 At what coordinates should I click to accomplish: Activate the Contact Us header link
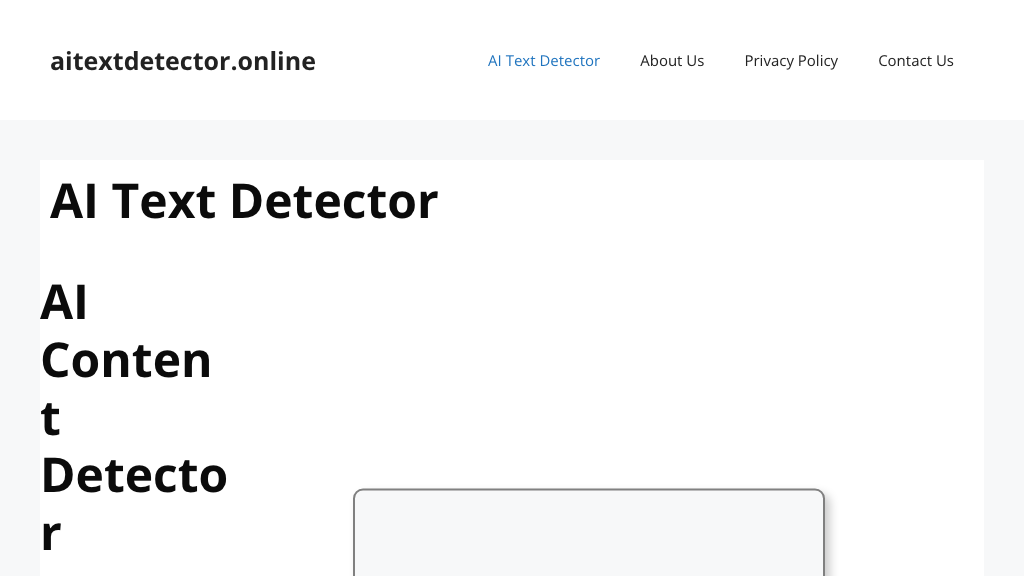coord(916,60)
